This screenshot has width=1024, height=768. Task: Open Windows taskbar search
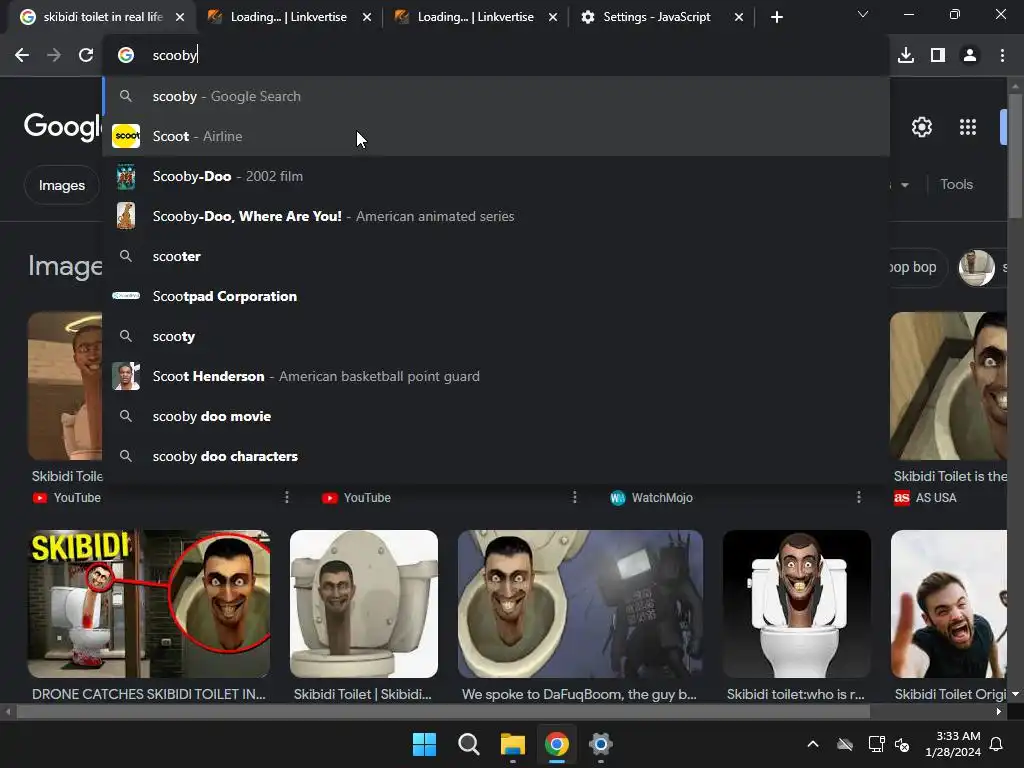pyautogui.click(x=468, y=744)
